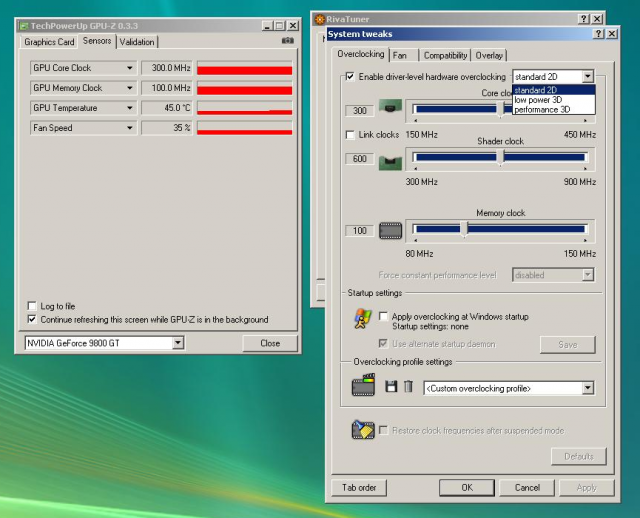Viewport: 640px width, 518px height.
Task: Click the Apply button
Action: point(587,487)
